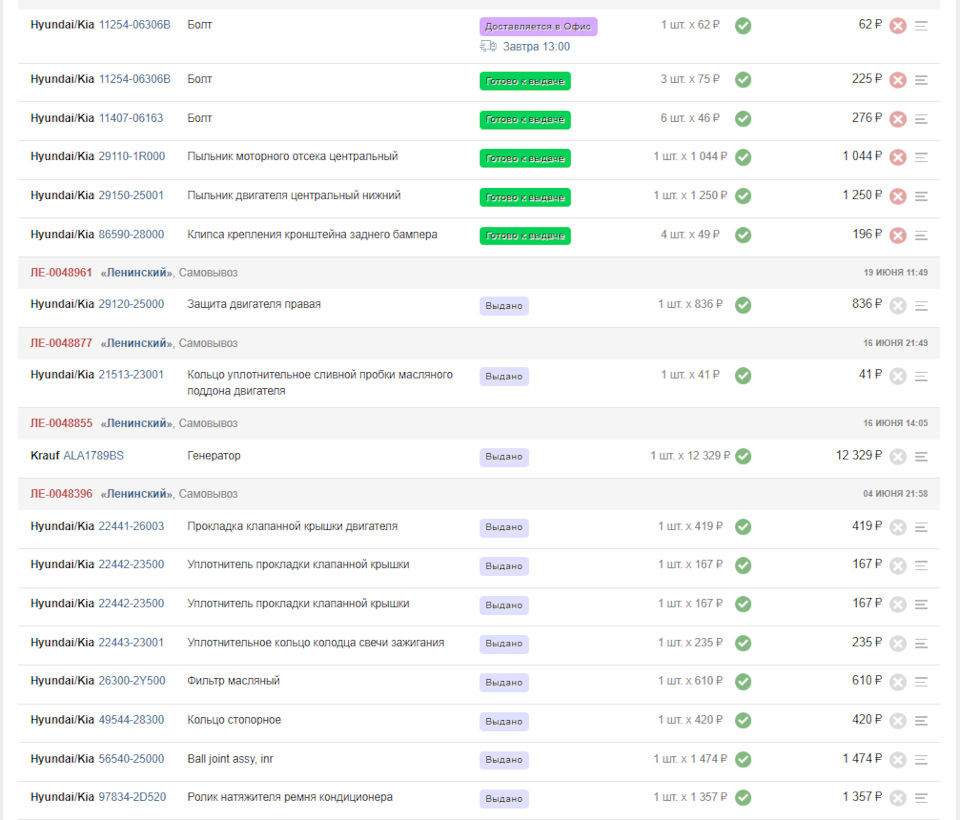This screenshot has height=820, width=960.
Task: Click the Готово к выдаче badge for 29110-1R000
Action: pos(525,158)
